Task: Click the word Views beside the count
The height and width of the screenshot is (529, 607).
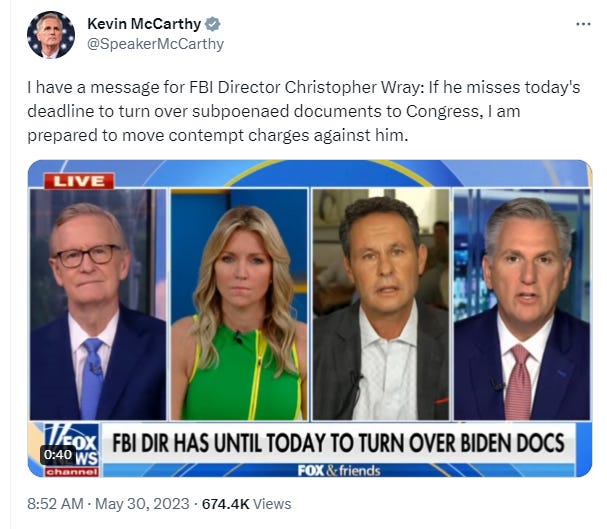Action: (x=272, y=504)
